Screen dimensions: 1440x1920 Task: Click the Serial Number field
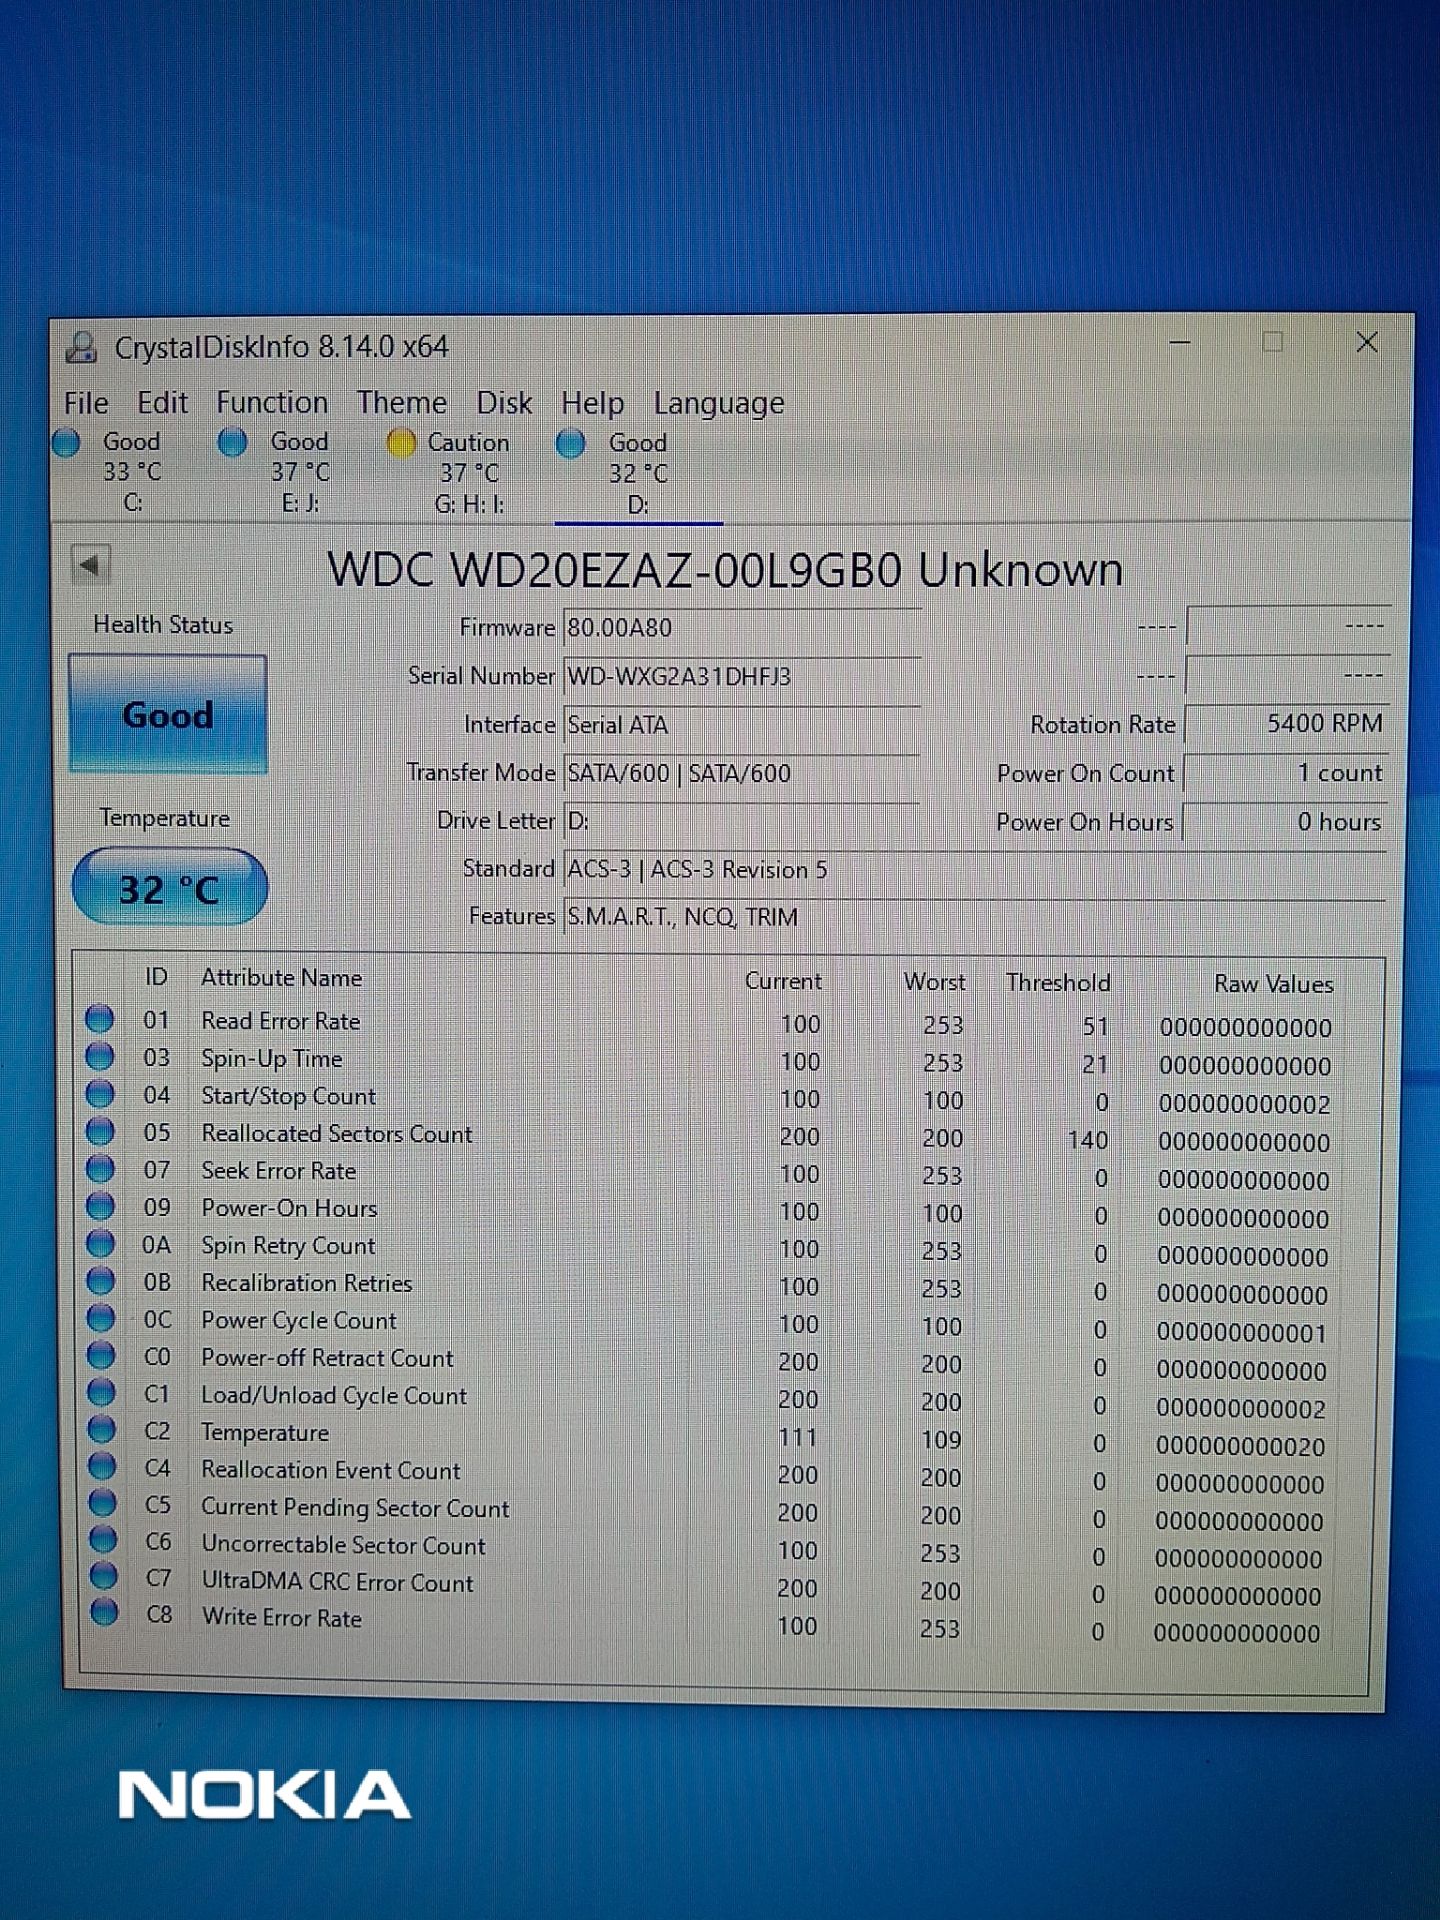point(740,677)
